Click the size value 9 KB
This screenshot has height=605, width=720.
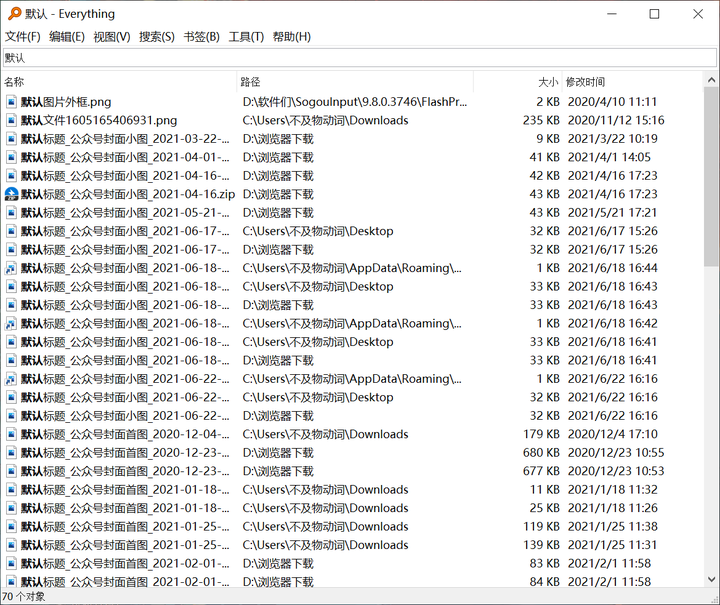point(548,139)
